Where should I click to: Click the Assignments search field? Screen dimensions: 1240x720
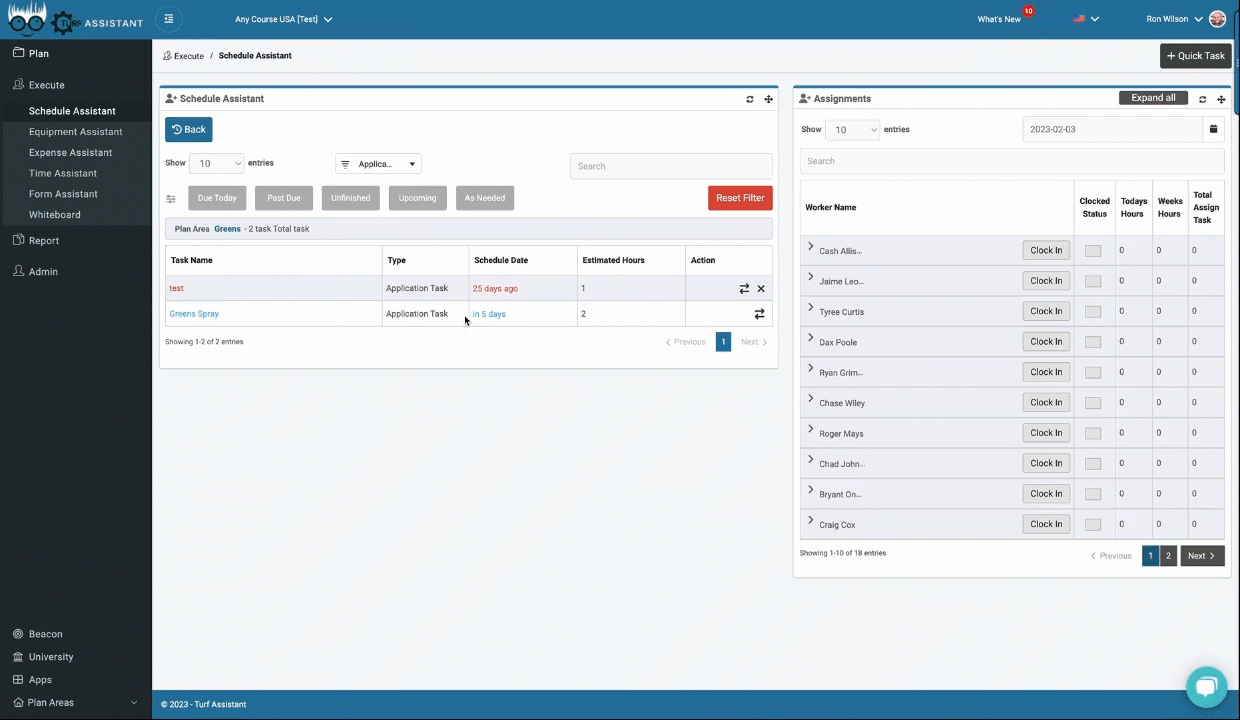click(x=1011, y=161)
